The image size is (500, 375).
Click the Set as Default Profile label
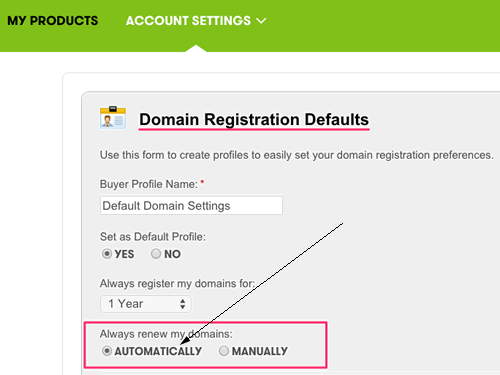point(153,237)
